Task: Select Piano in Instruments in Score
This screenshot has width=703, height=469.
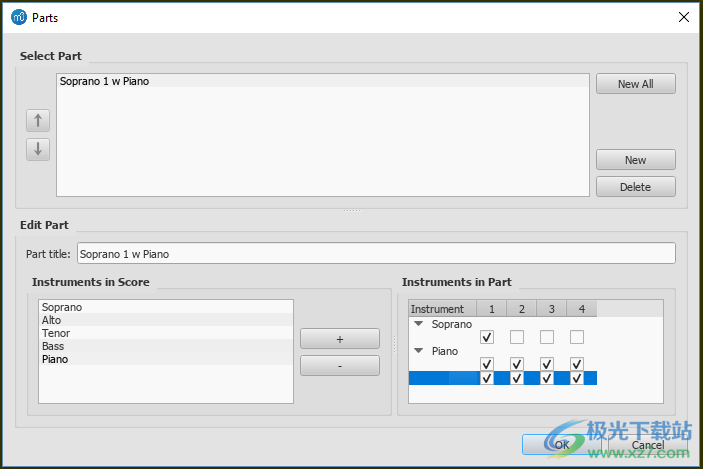Action: click(x=166, y=359)
